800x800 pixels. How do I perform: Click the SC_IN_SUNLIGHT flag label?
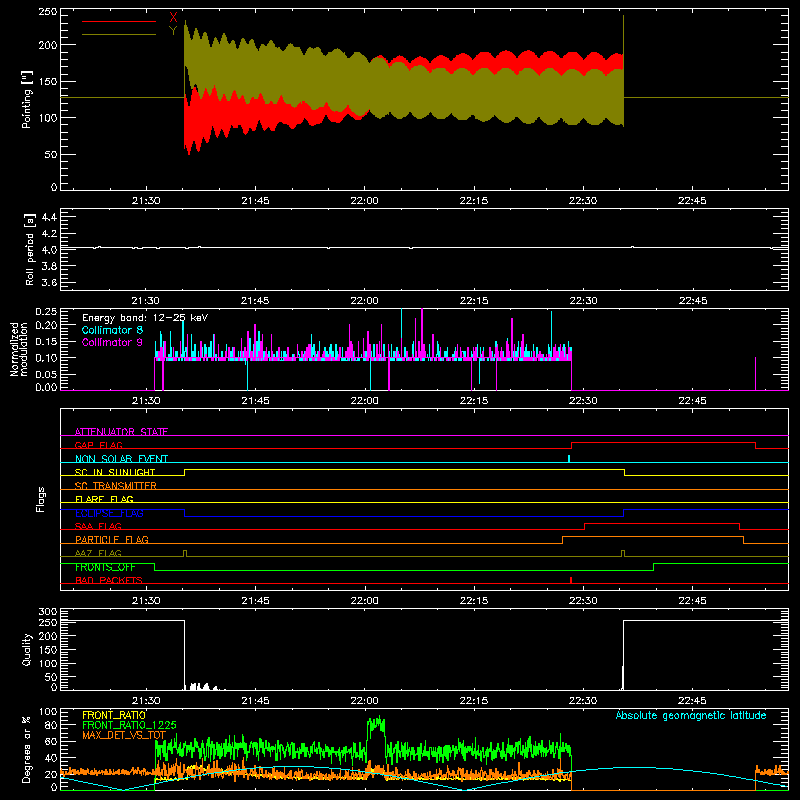tap(115, 472)
